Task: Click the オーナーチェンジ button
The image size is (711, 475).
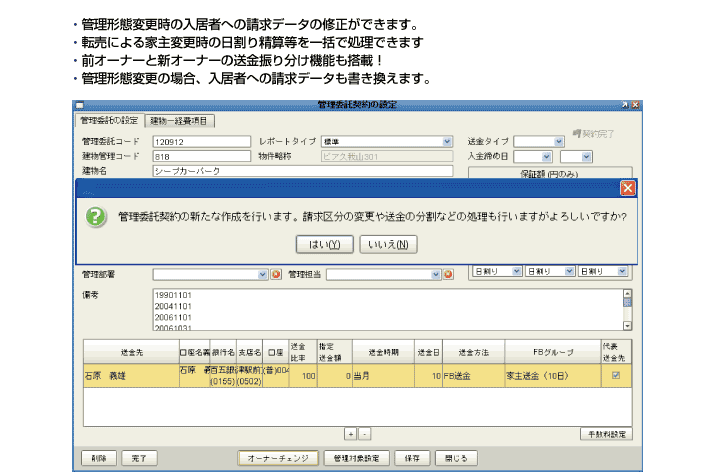Action: click(278, 458)
